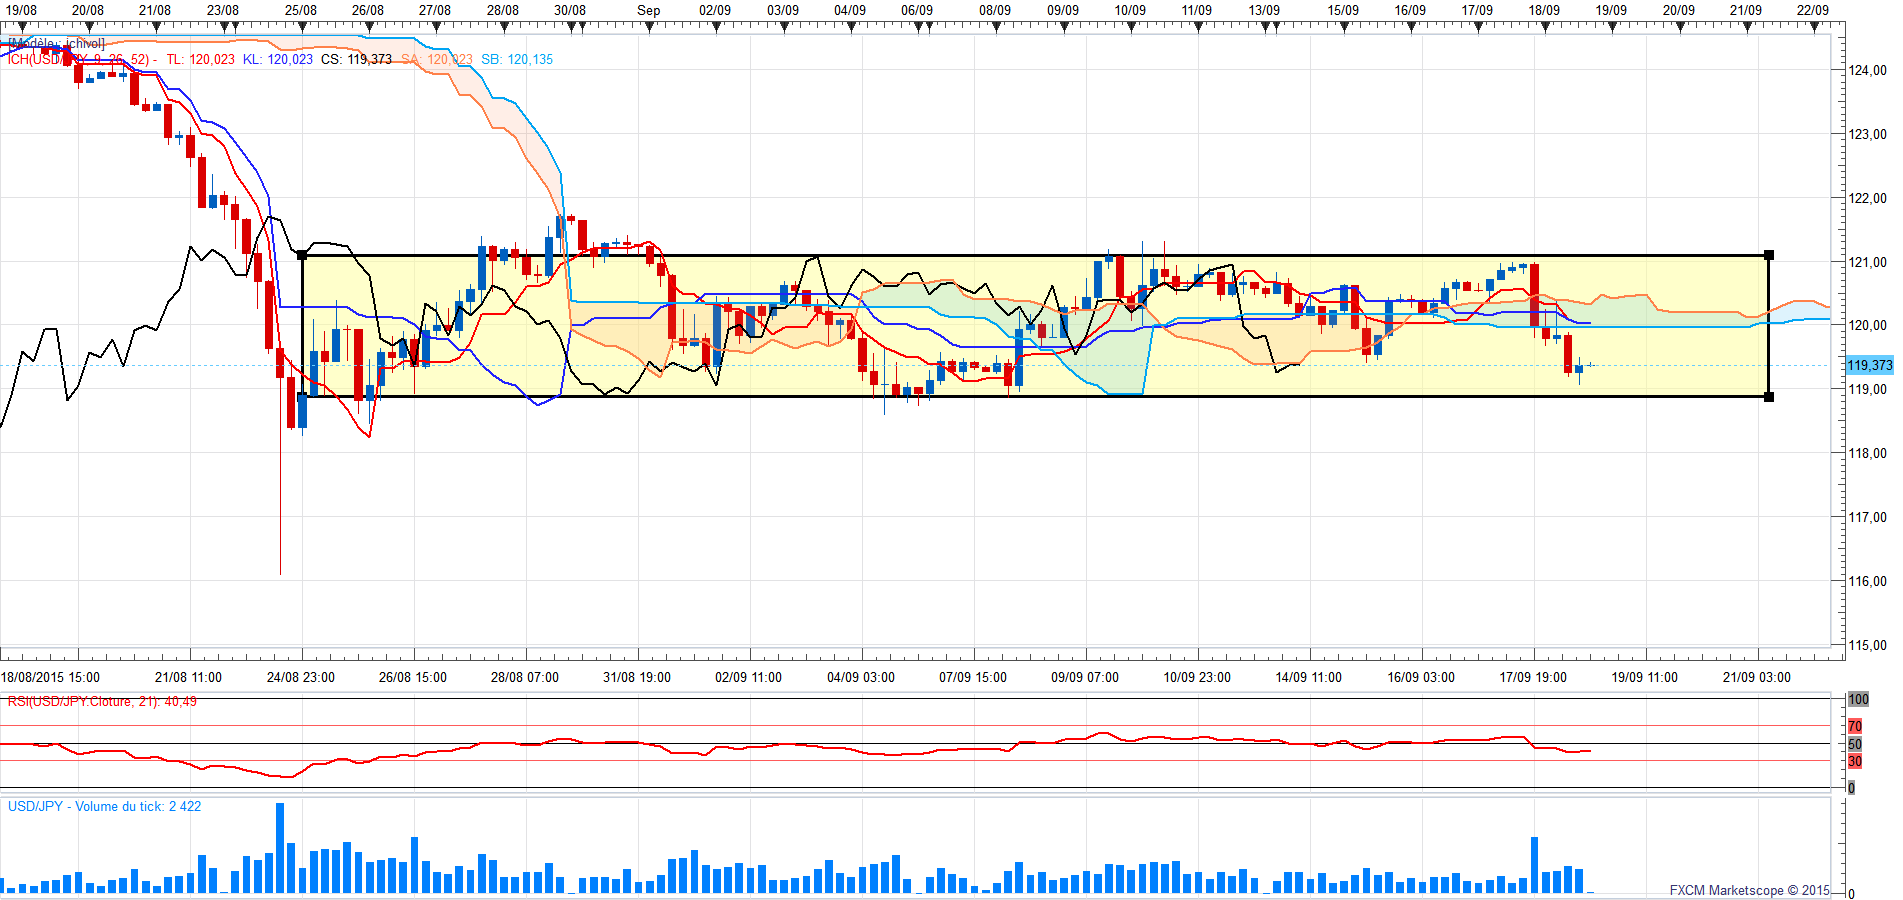The image size is (1903, 900).
Task: Click the FXCM Marketscope © 2015 watermark
Action: pos(1749,890)
